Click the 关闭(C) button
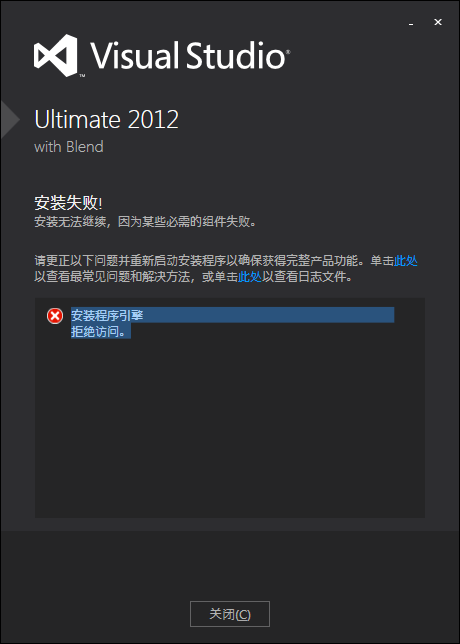Image resolution: width=460 pixels, height=644 pixels. [230, 614]
